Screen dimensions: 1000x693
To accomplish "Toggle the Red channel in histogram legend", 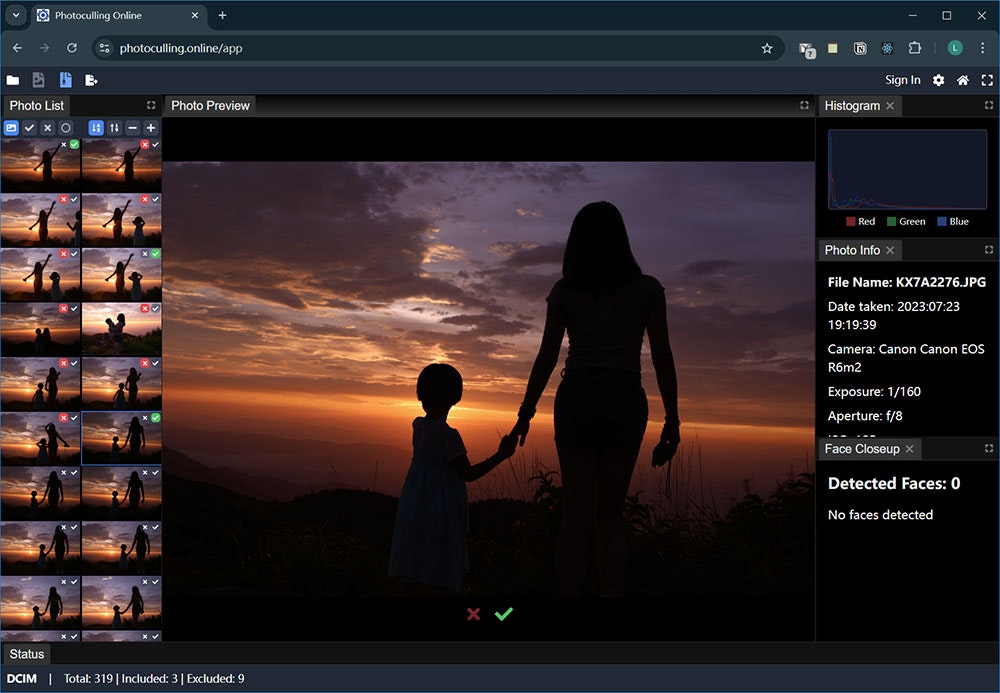I will [860, 221].
